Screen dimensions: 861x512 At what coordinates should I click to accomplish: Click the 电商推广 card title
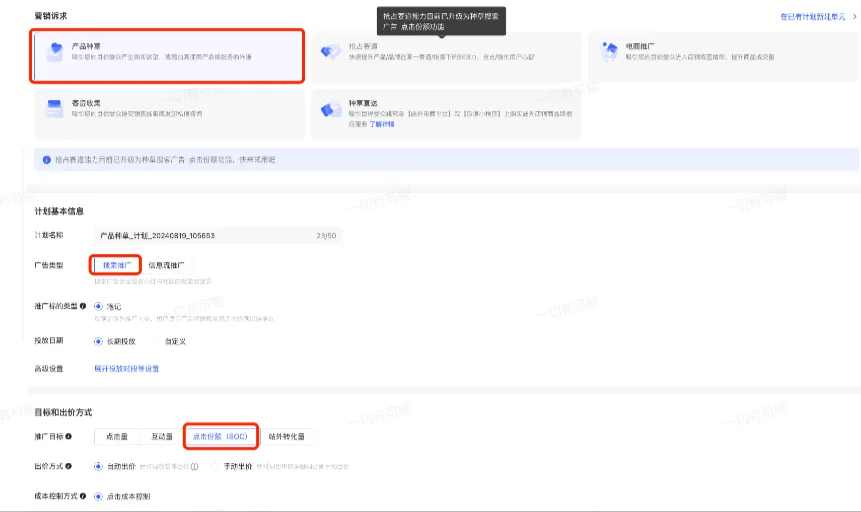click(x=640, y=46)
